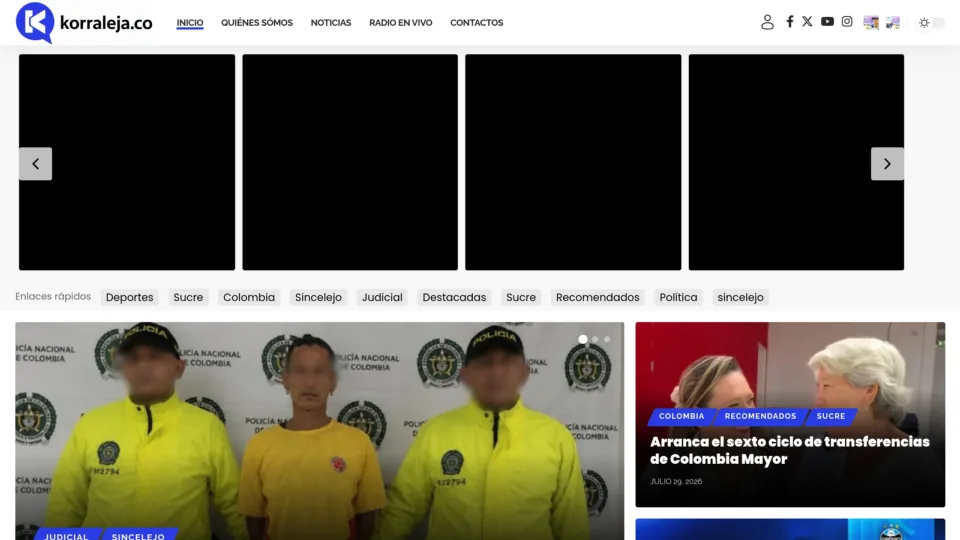The image size is (960, 540).
Task: Go to the INICIO menu item
Action: [x=190, y=23]
